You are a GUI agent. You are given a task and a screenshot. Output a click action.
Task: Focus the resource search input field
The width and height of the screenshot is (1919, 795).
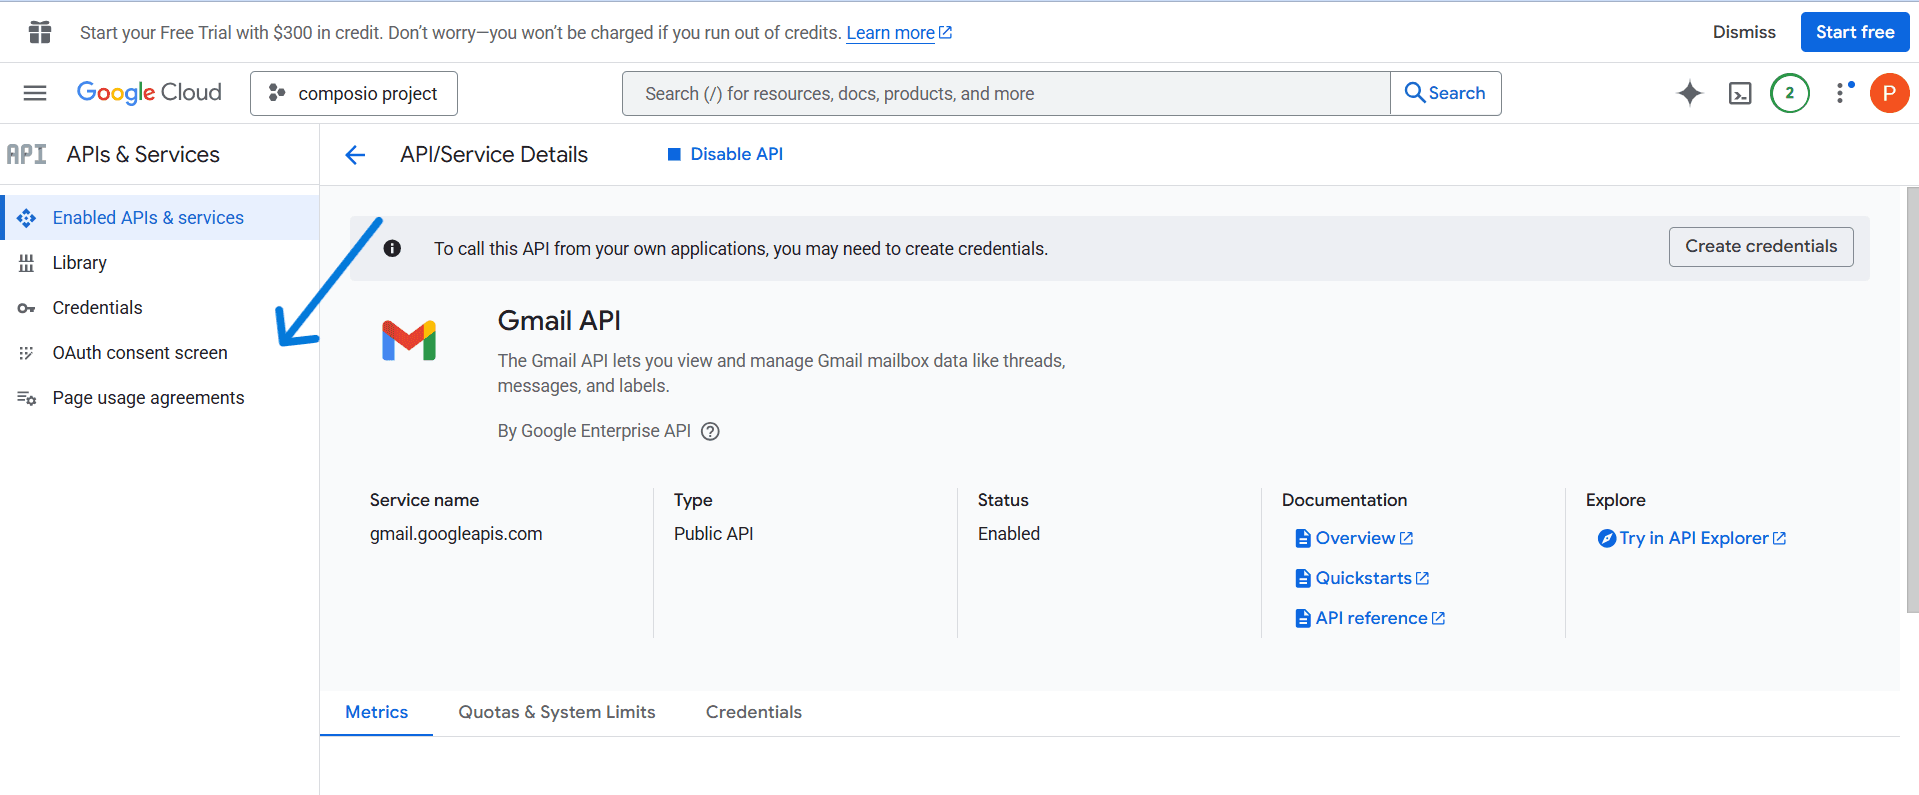(1006, 93)
